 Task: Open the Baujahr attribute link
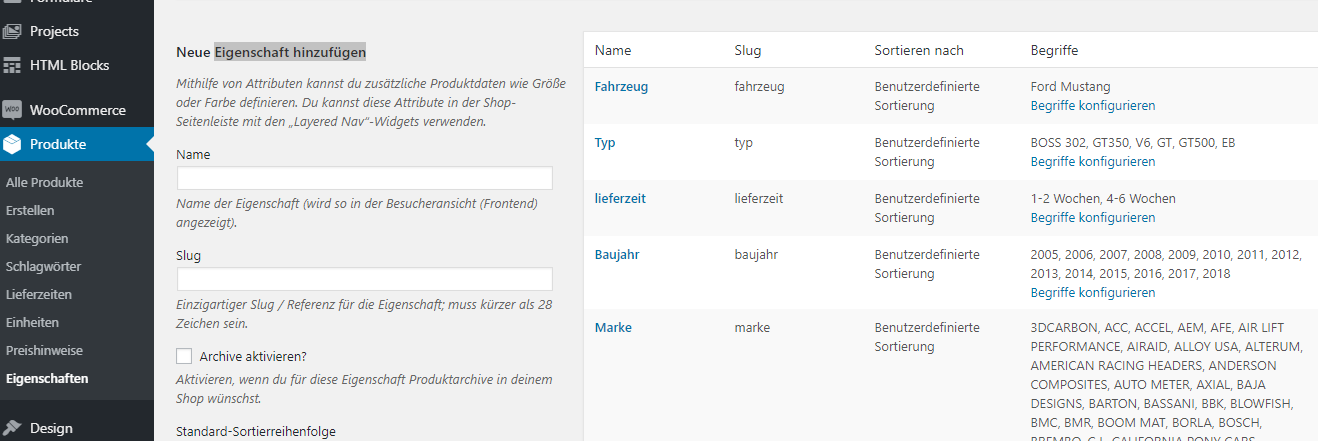pos(617,255)
